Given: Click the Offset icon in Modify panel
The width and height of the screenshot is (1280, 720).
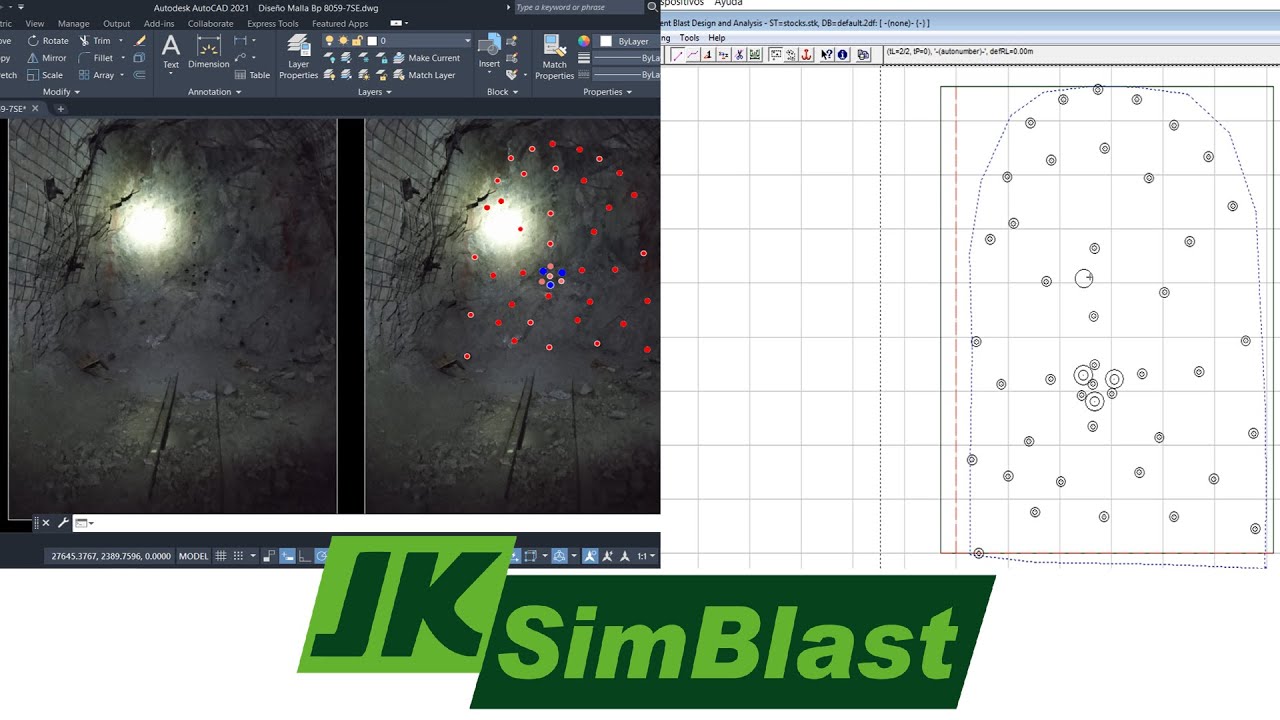Looking at the screenshot, I should click(139, 75).
